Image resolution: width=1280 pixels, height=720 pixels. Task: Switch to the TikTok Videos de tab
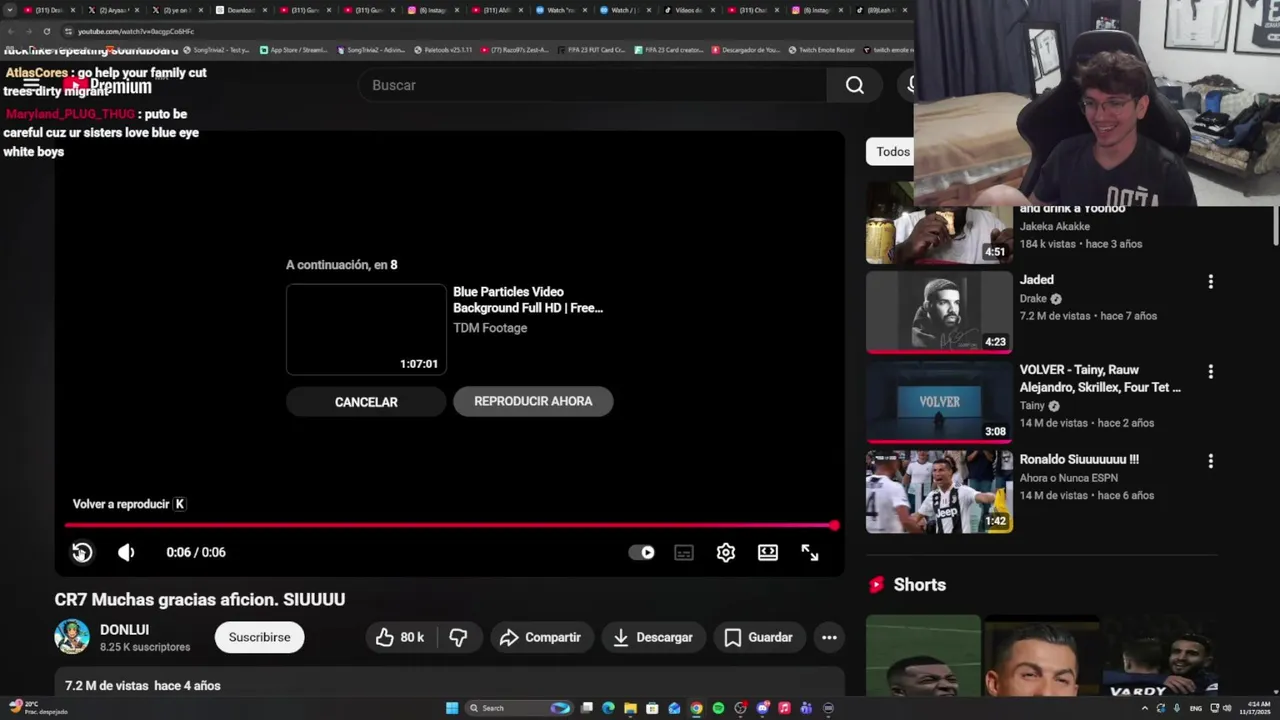[x=689, y=10]
